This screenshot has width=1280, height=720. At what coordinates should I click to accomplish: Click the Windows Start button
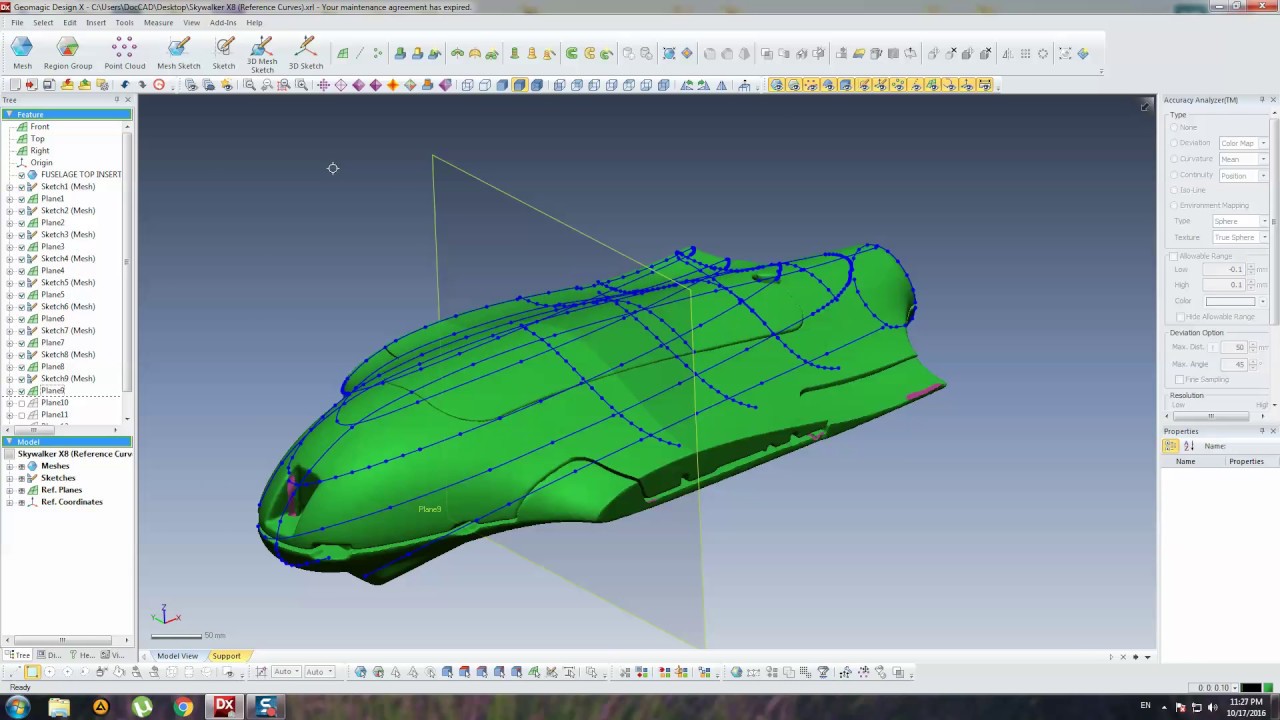pyautogui.click(x=17, y=707)
